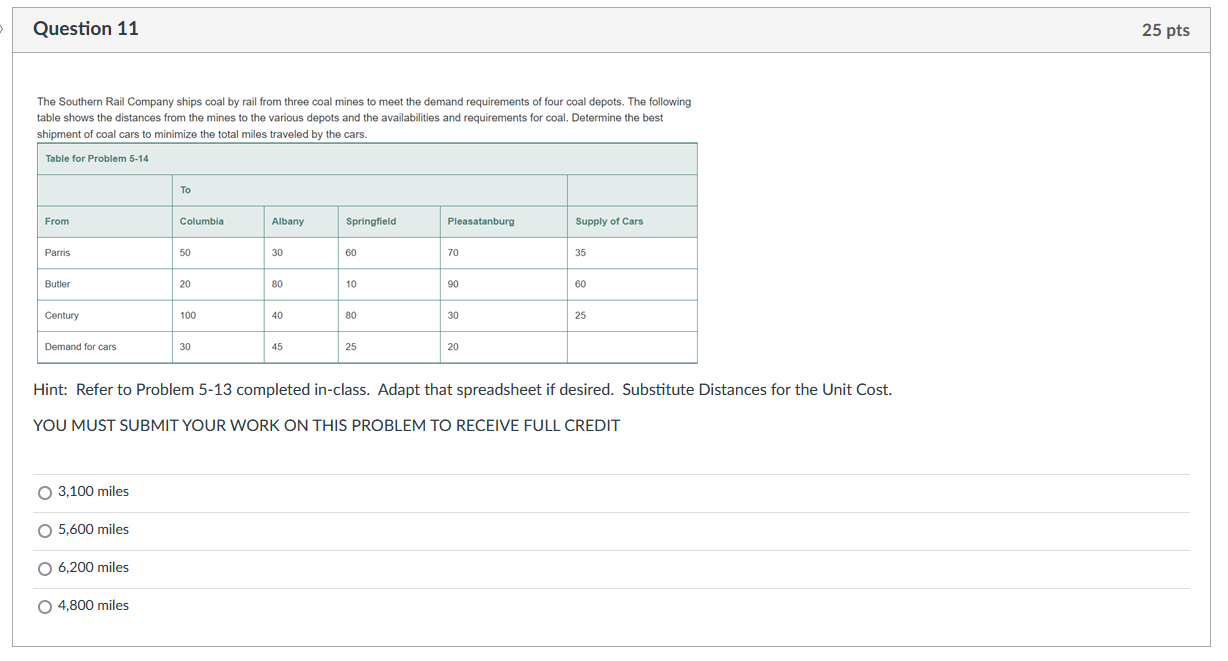
Task: Click the Butler row label
Action: point(57,283)
